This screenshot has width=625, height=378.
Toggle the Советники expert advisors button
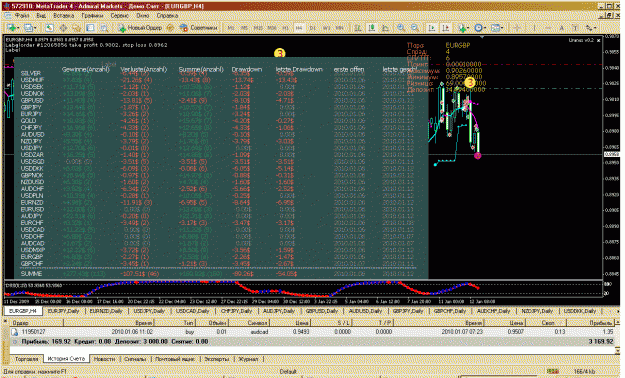pos(199,28)
